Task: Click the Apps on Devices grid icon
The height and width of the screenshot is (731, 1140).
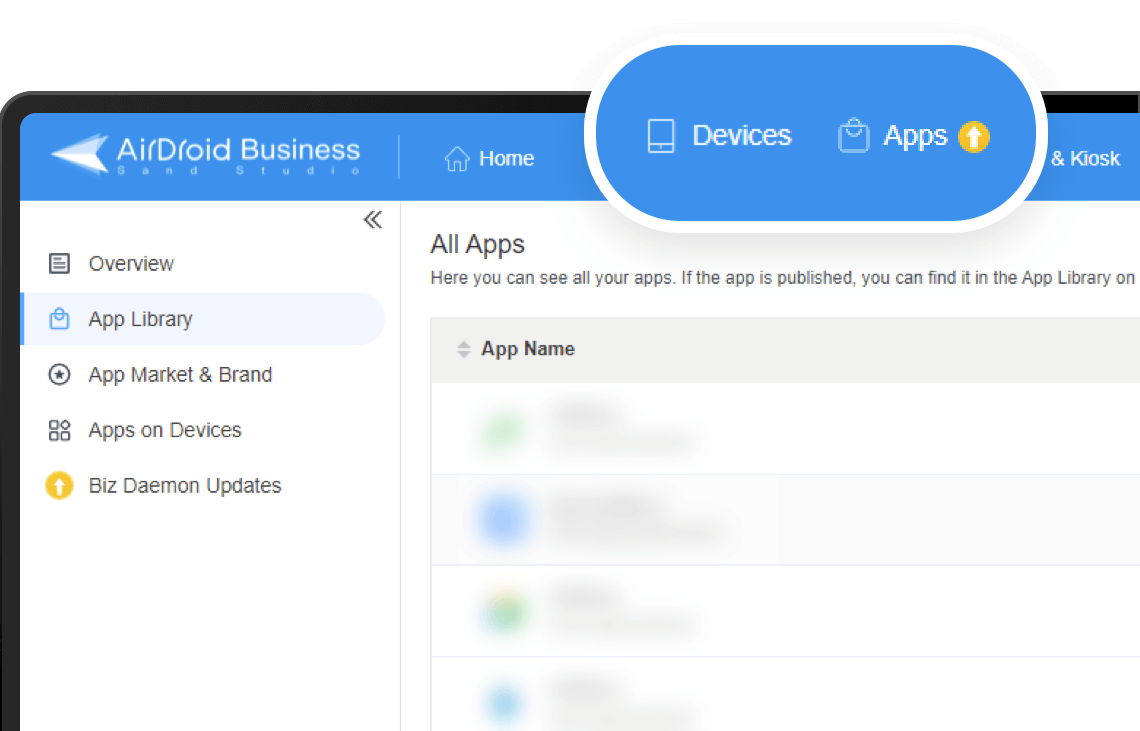Action: click(x=59, y=430)
